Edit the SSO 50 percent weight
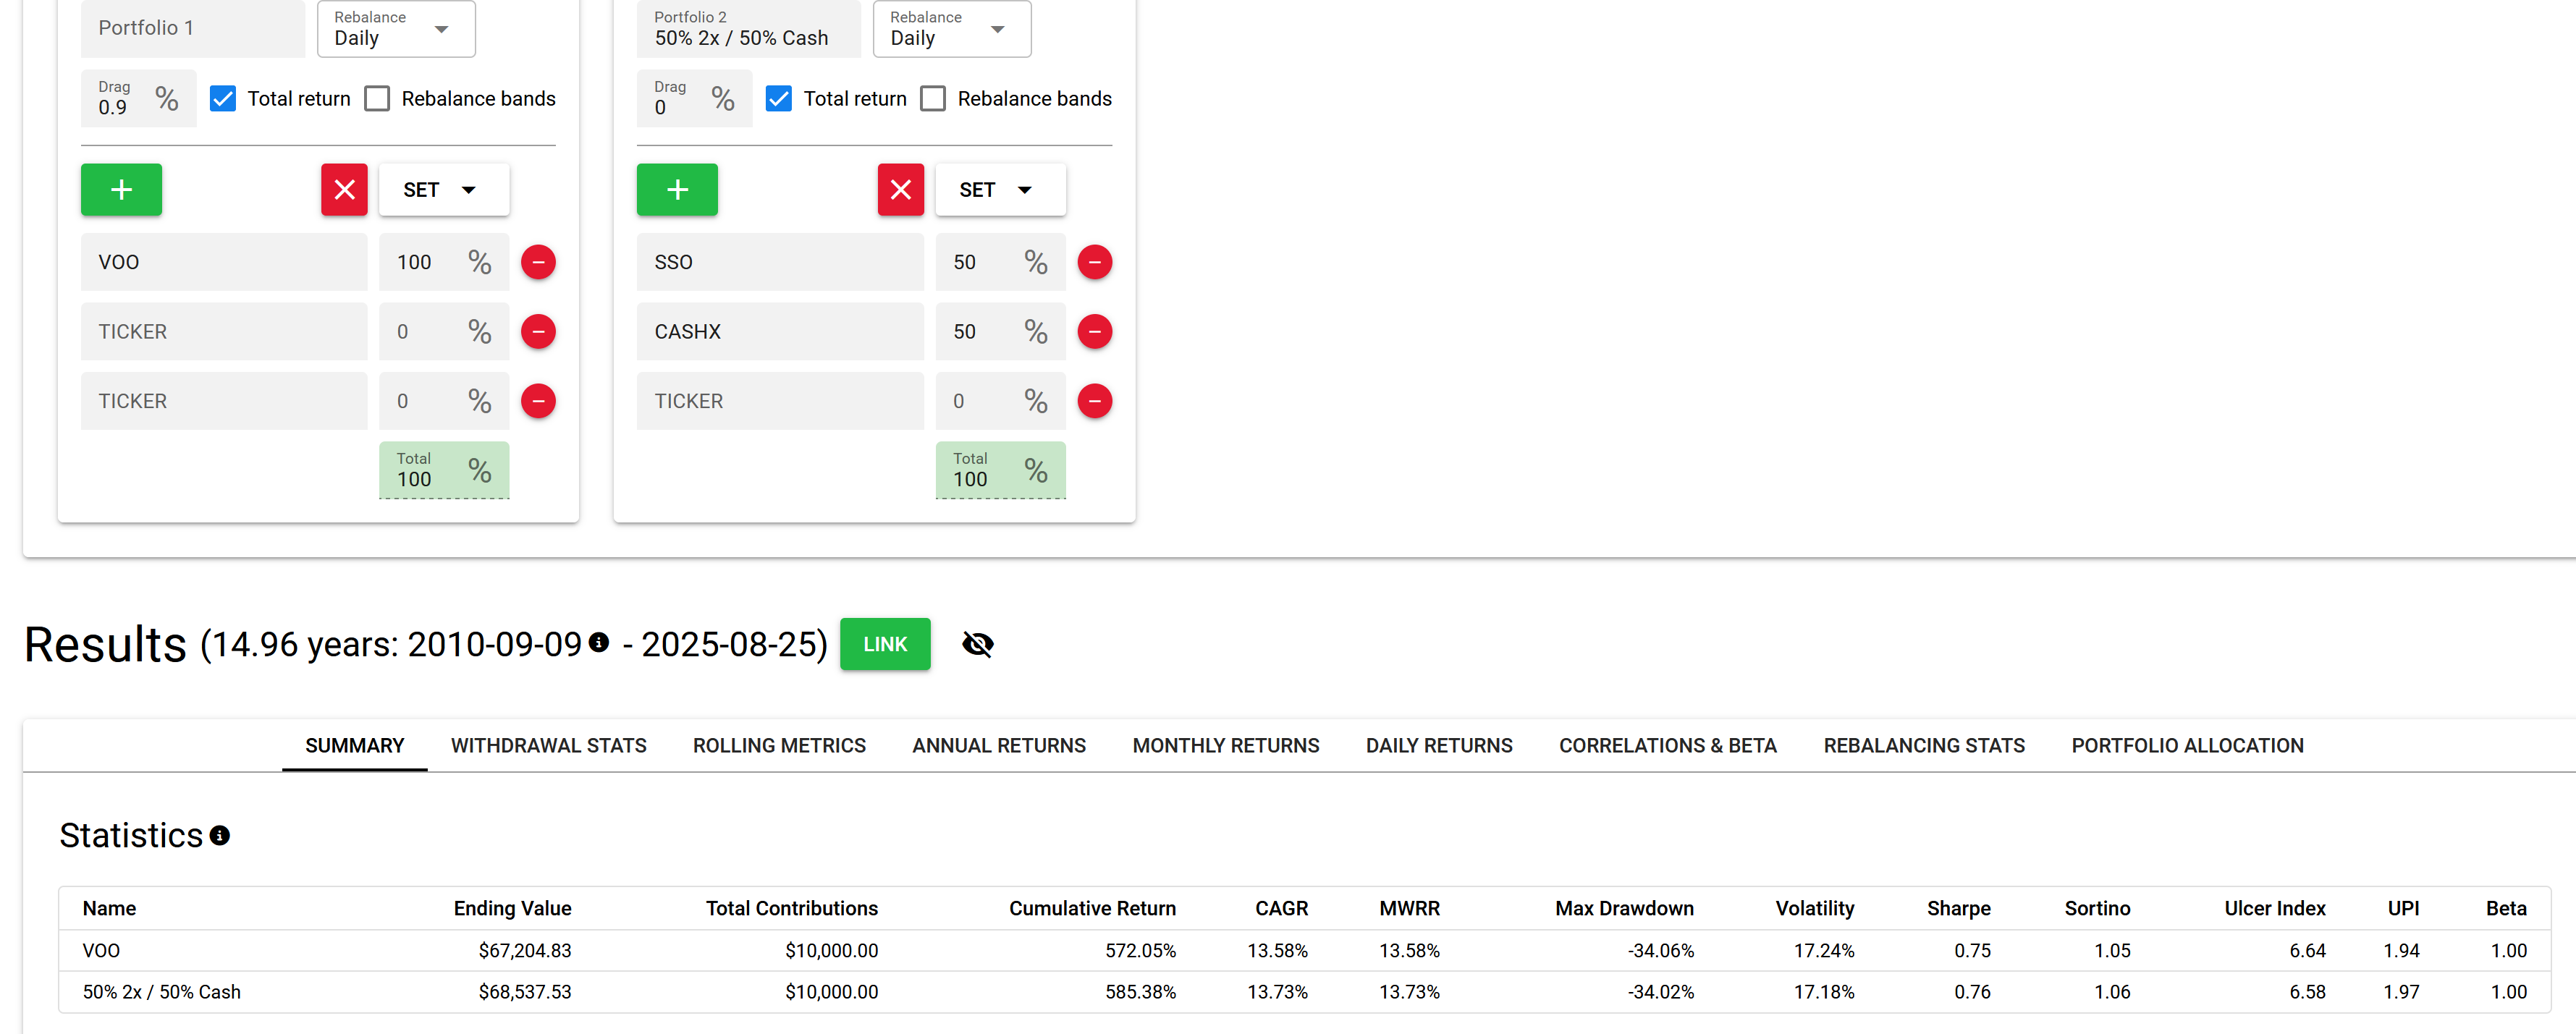 pyautogui.click(x=1000, y=262)
